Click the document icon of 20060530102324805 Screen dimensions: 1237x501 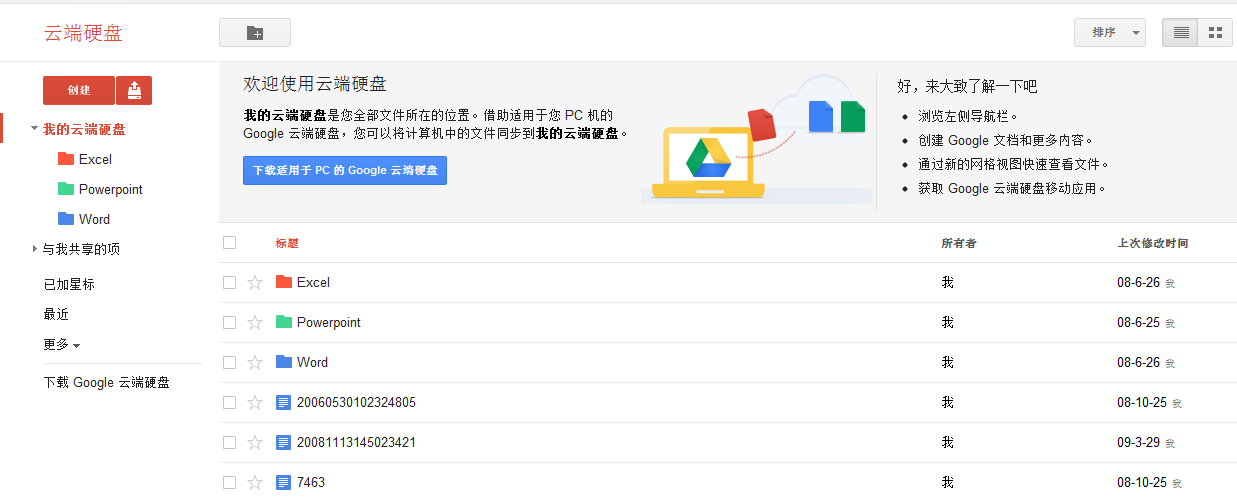click(283, 402)
